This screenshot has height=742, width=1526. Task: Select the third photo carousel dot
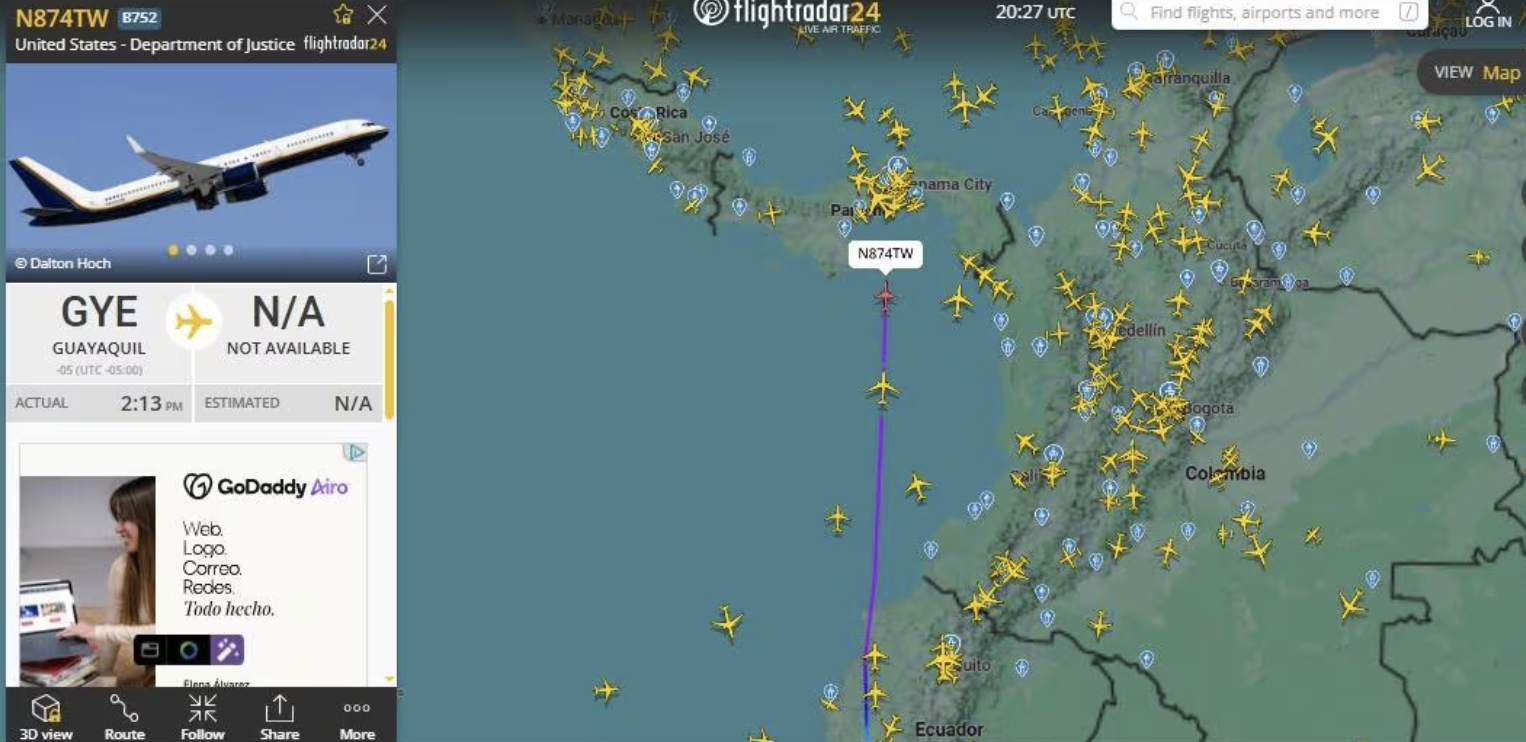[210, 250]
